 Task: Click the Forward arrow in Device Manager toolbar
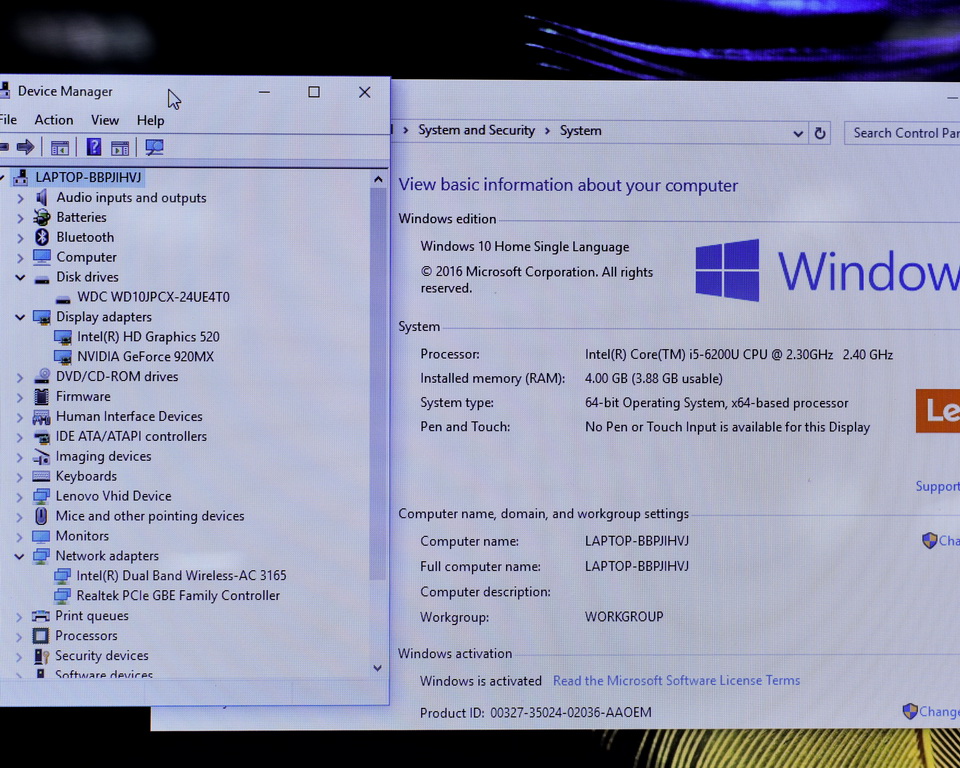[25, 147]
